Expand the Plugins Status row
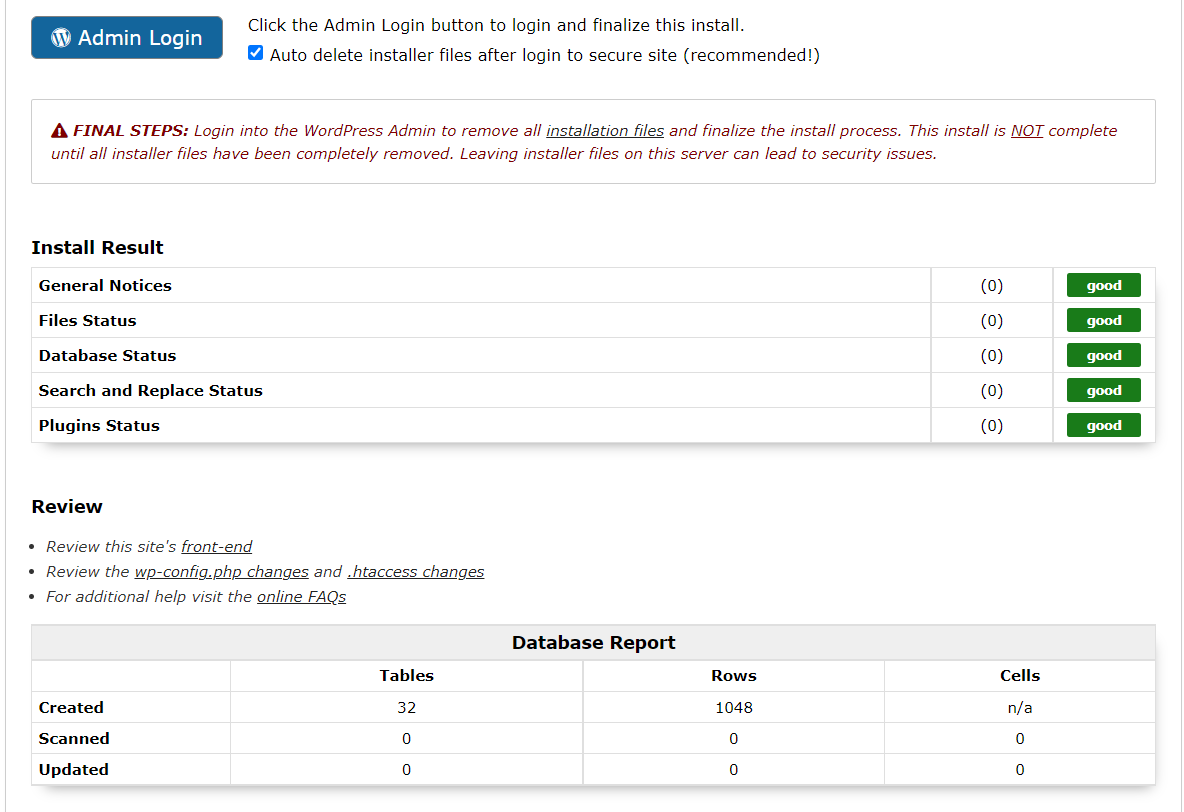Viewport: 1184px width, 812px height. pyautogui.click(x=100, y=426)
